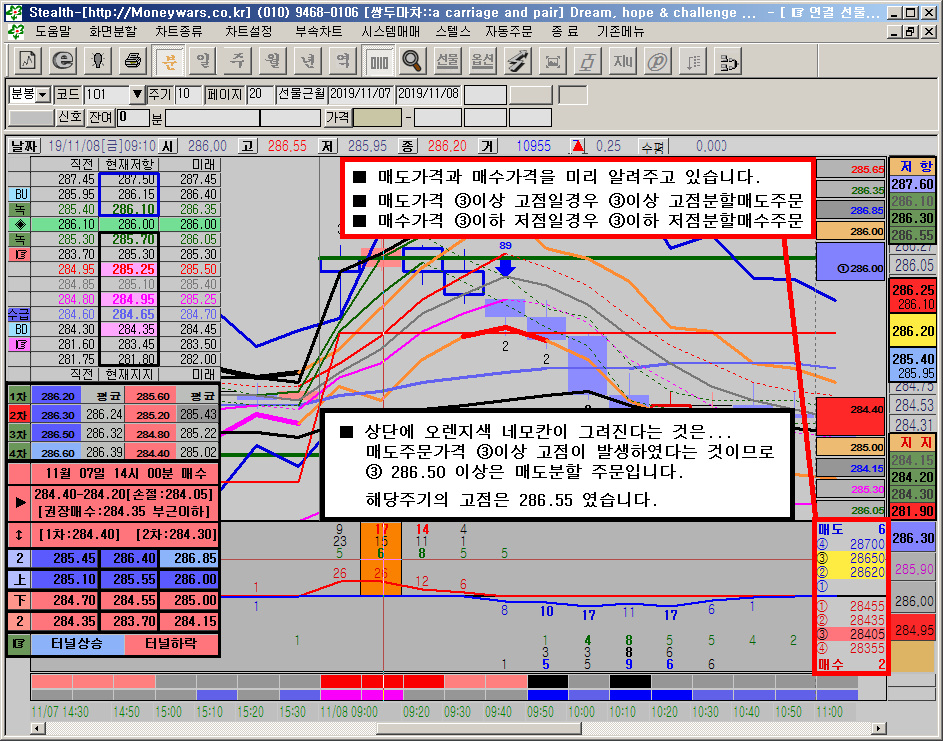The width and height of the screenshot is (943, 741).
Task: Click the 신호 signal button
Action: click(69, 117)
